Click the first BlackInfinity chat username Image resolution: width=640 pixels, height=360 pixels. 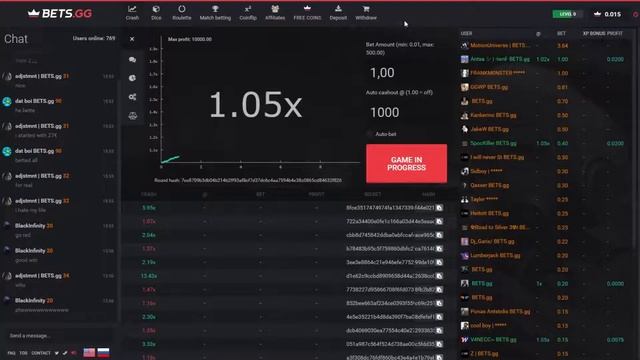30,226
